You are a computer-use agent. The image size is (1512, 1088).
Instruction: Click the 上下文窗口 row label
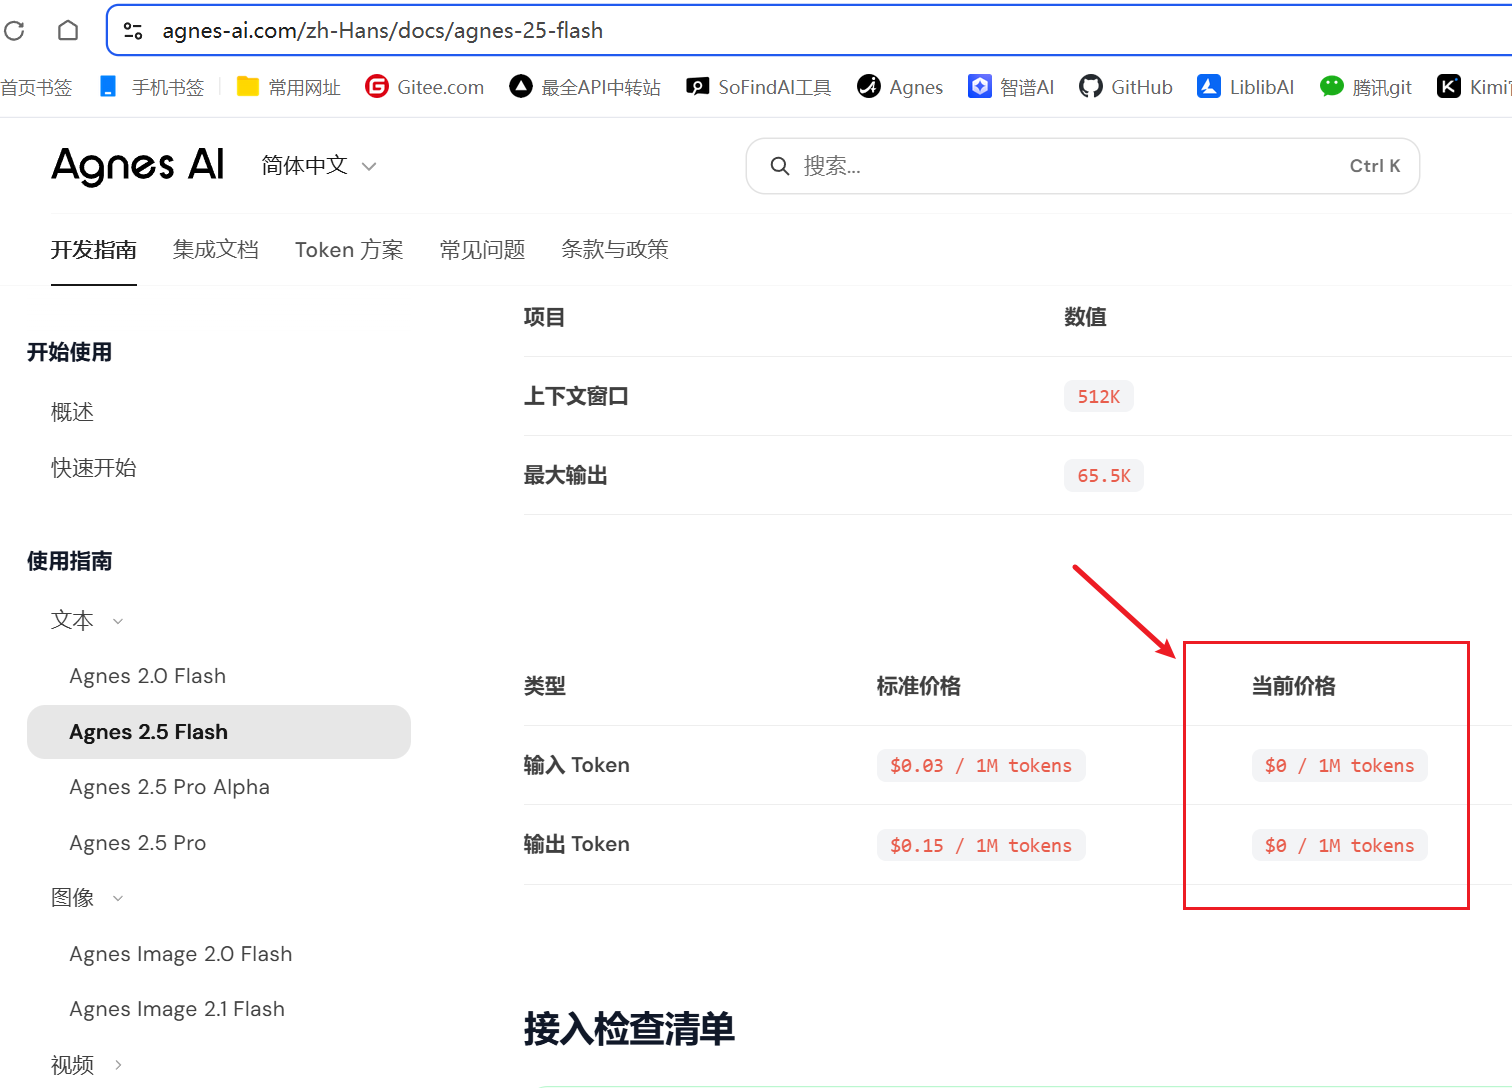point(576,396)
